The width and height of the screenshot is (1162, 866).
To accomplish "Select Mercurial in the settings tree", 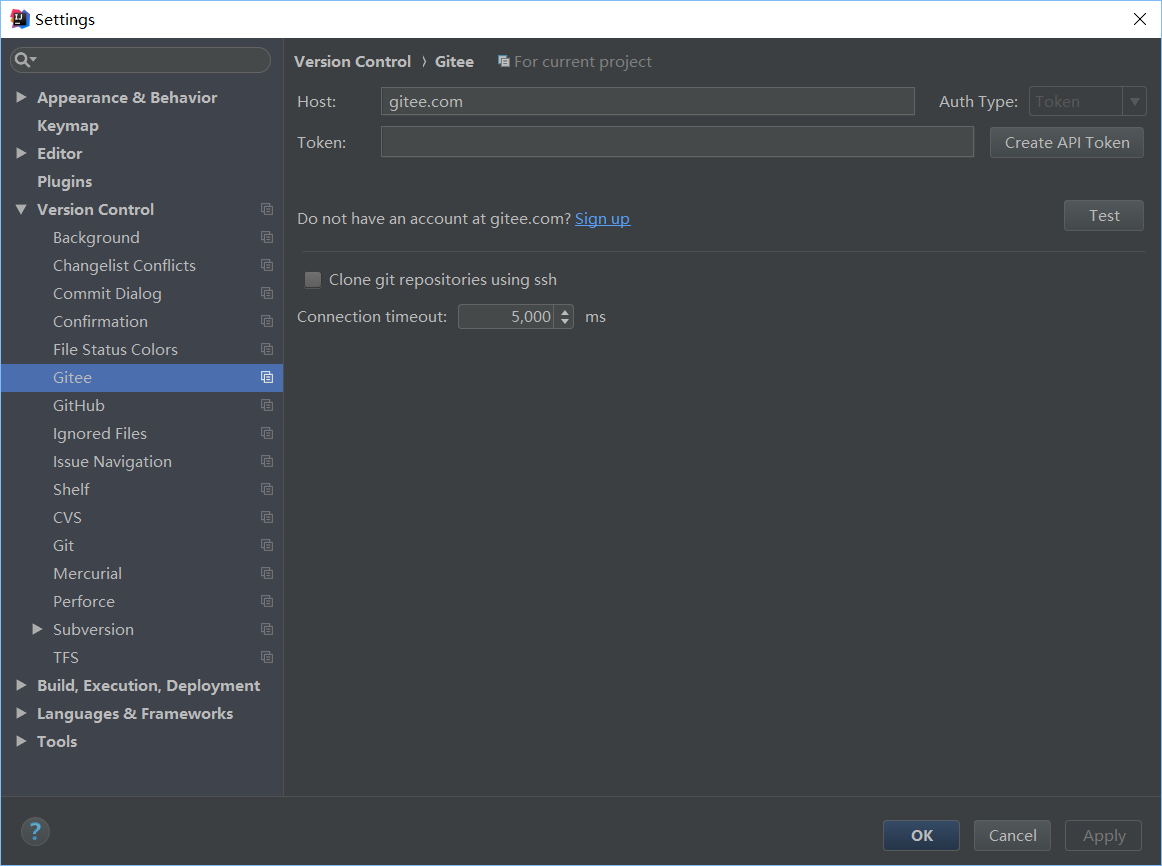I will pos(87,573).
